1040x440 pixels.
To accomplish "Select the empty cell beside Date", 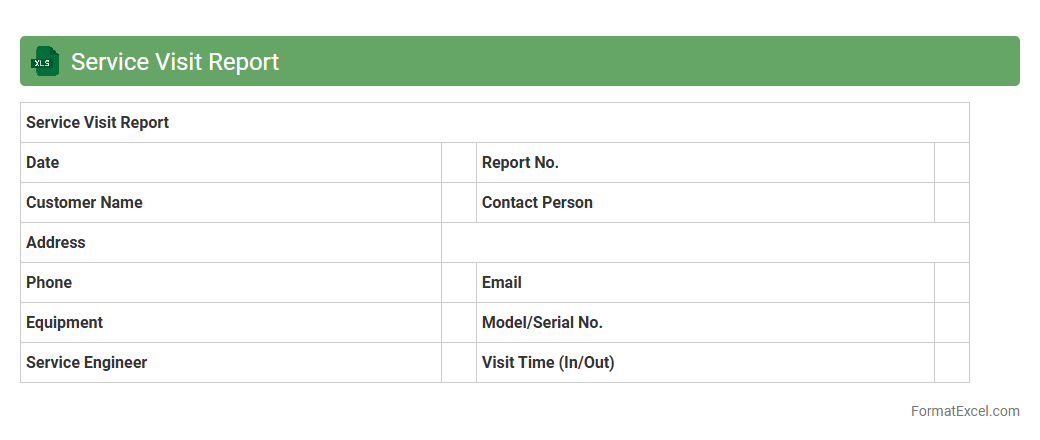I will (x=459, y=163).
